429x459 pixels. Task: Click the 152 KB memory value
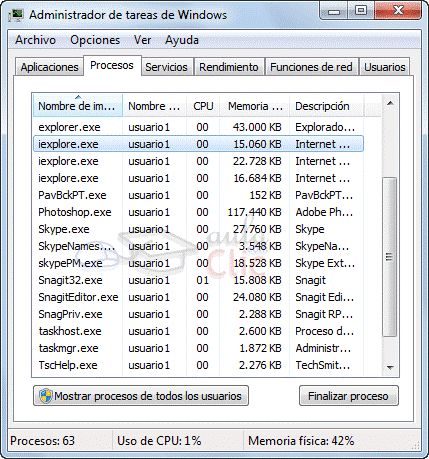pos(265,195)
